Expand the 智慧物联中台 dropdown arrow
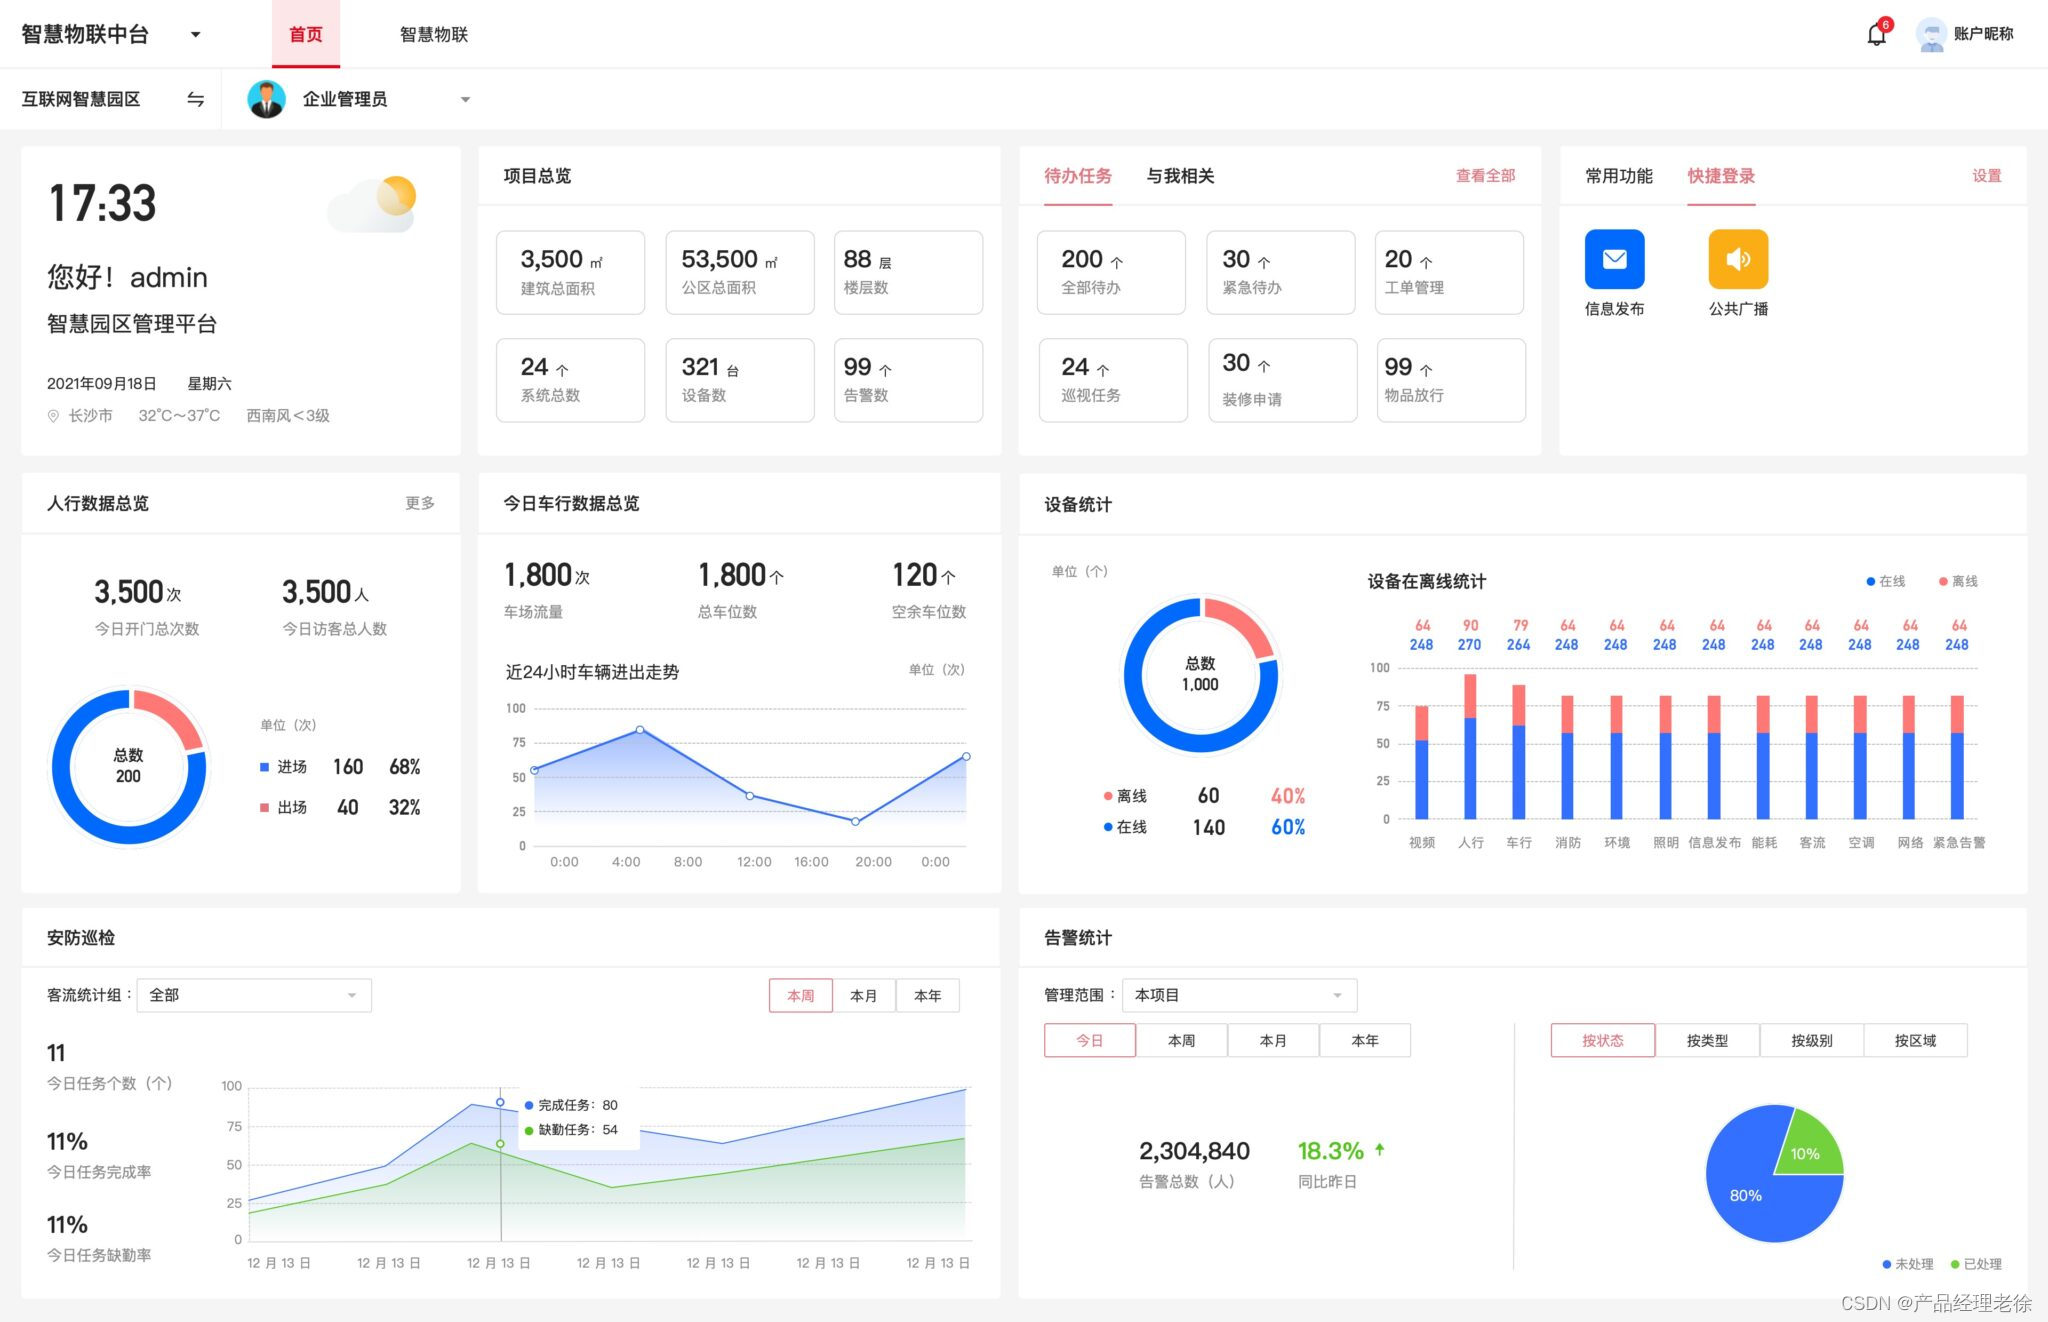Screen dimensions: 2048x1322 click(195, 35)
